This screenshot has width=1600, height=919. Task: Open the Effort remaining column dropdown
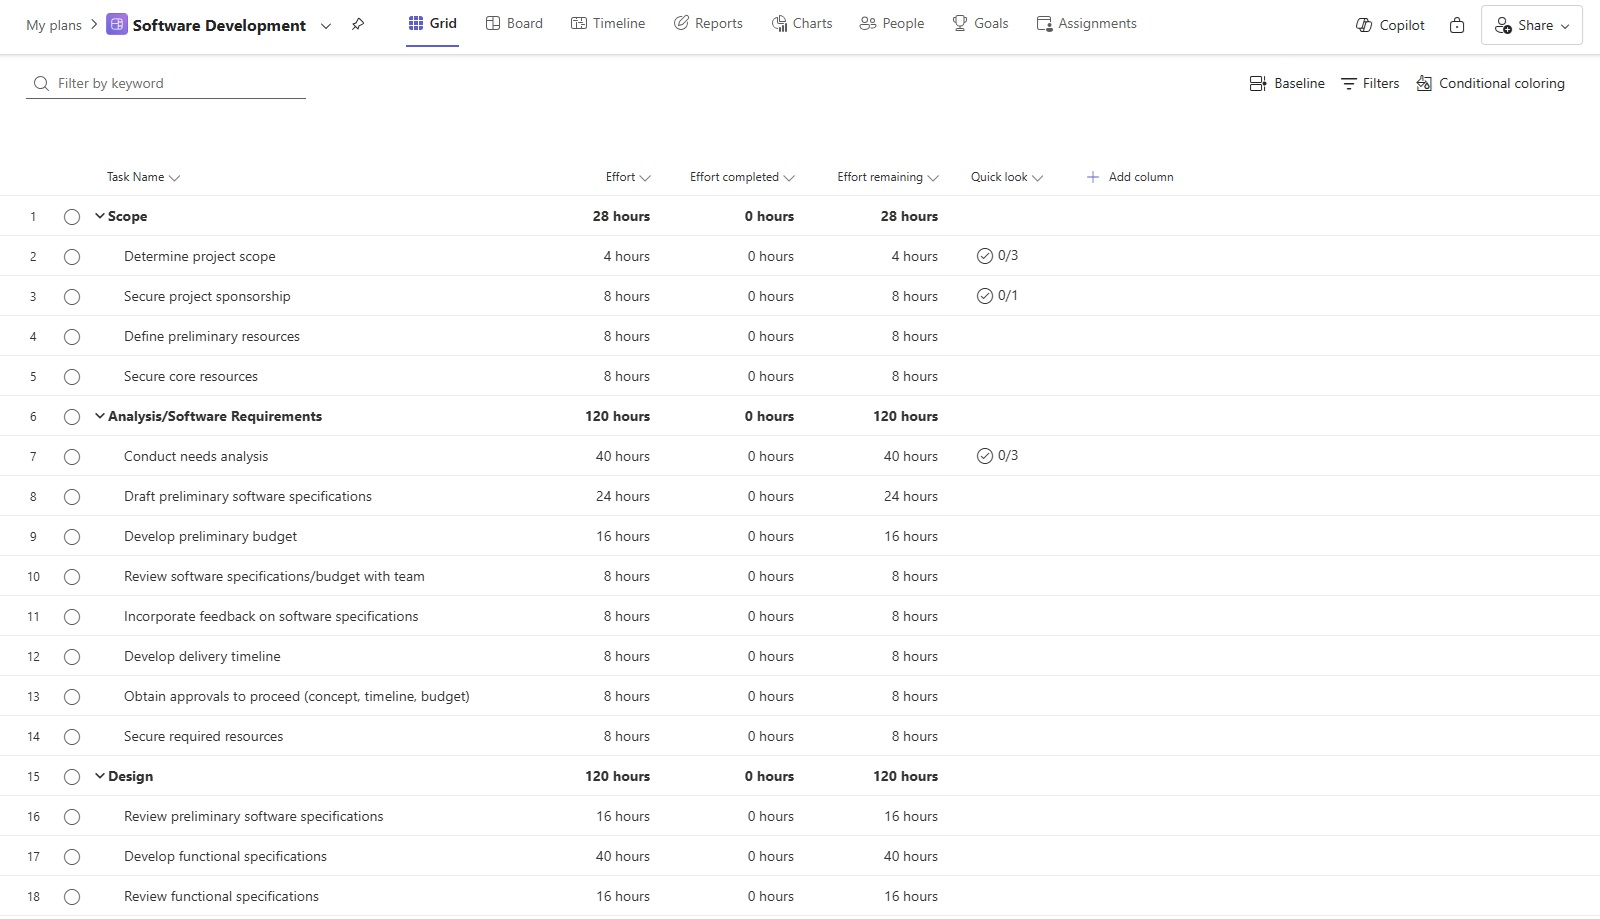click(x=933, y=178)
